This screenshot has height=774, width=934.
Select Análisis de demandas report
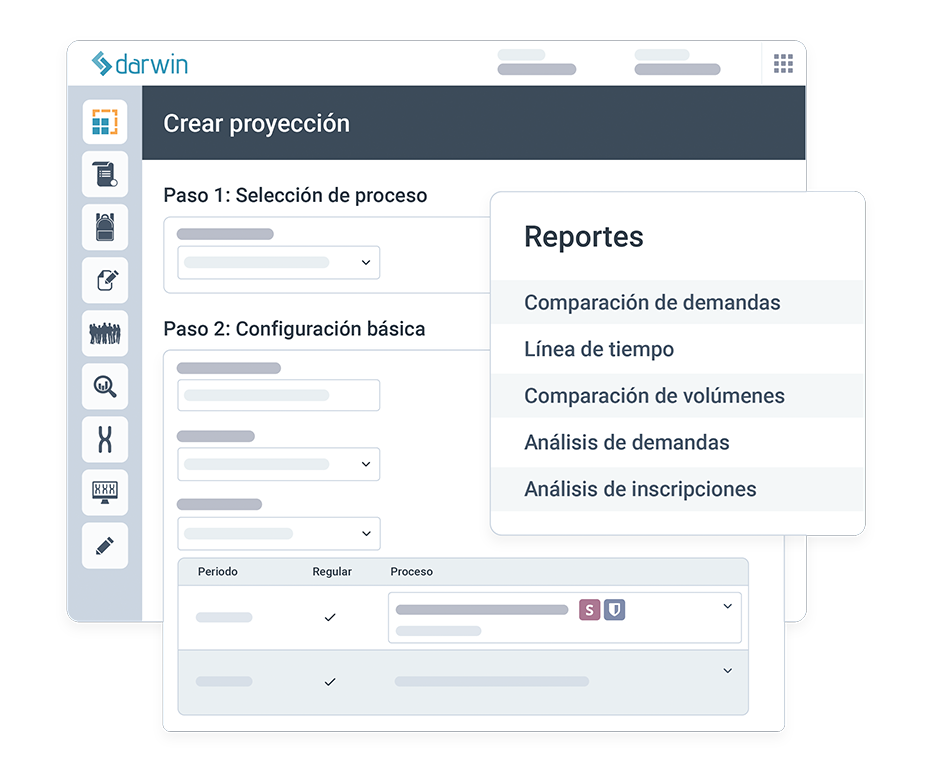click(677, 442)
